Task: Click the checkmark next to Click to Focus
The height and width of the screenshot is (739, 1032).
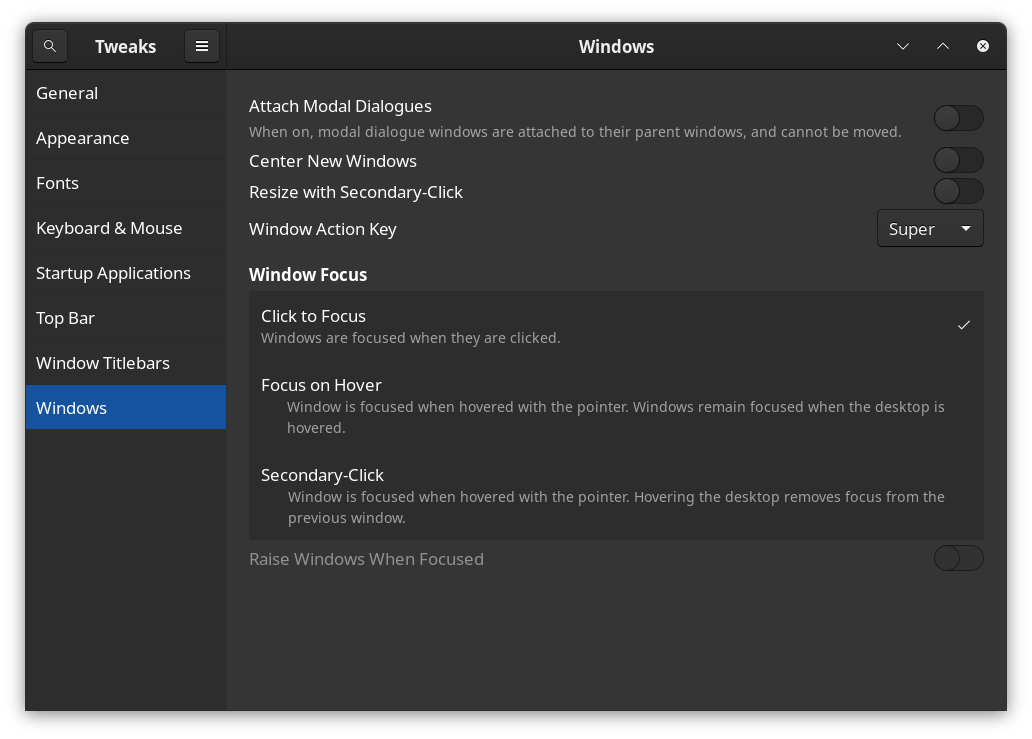Action: (964, 325)
